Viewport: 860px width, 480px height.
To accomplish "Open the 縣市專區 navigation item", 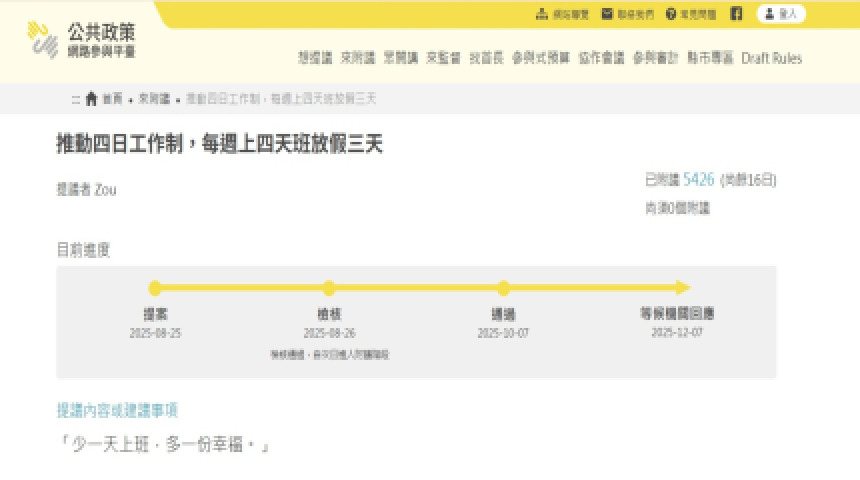I will tap(710, 58).
